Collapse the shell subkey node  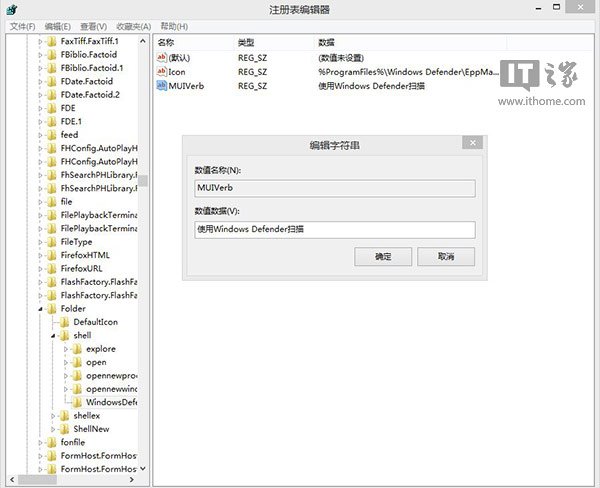(54, 336)
